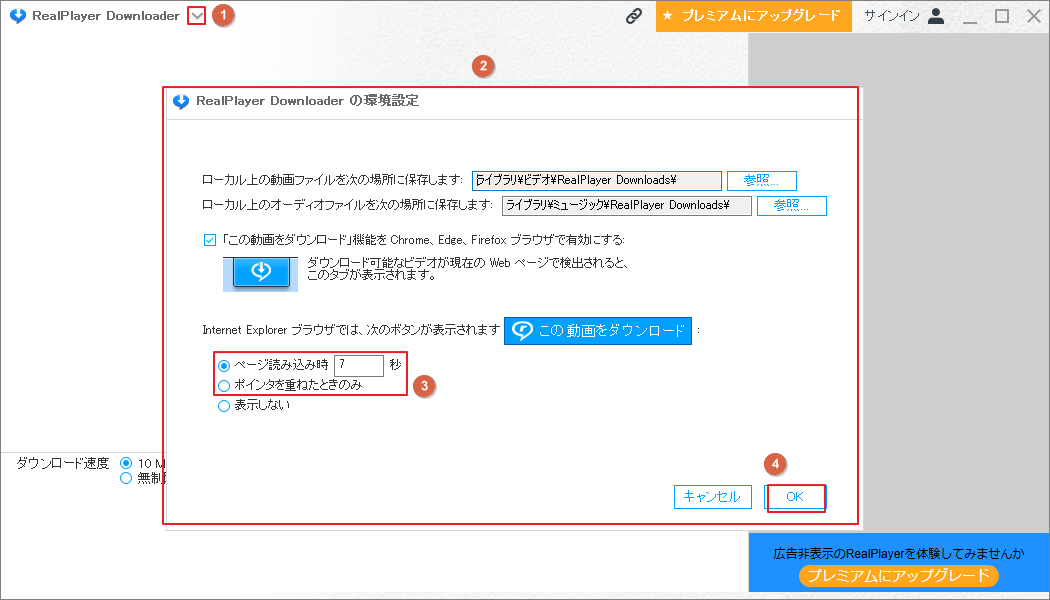Toggle the「この動画をダウンロード」browser feature checkbox

pyautogui.click(x=210, y=240)
